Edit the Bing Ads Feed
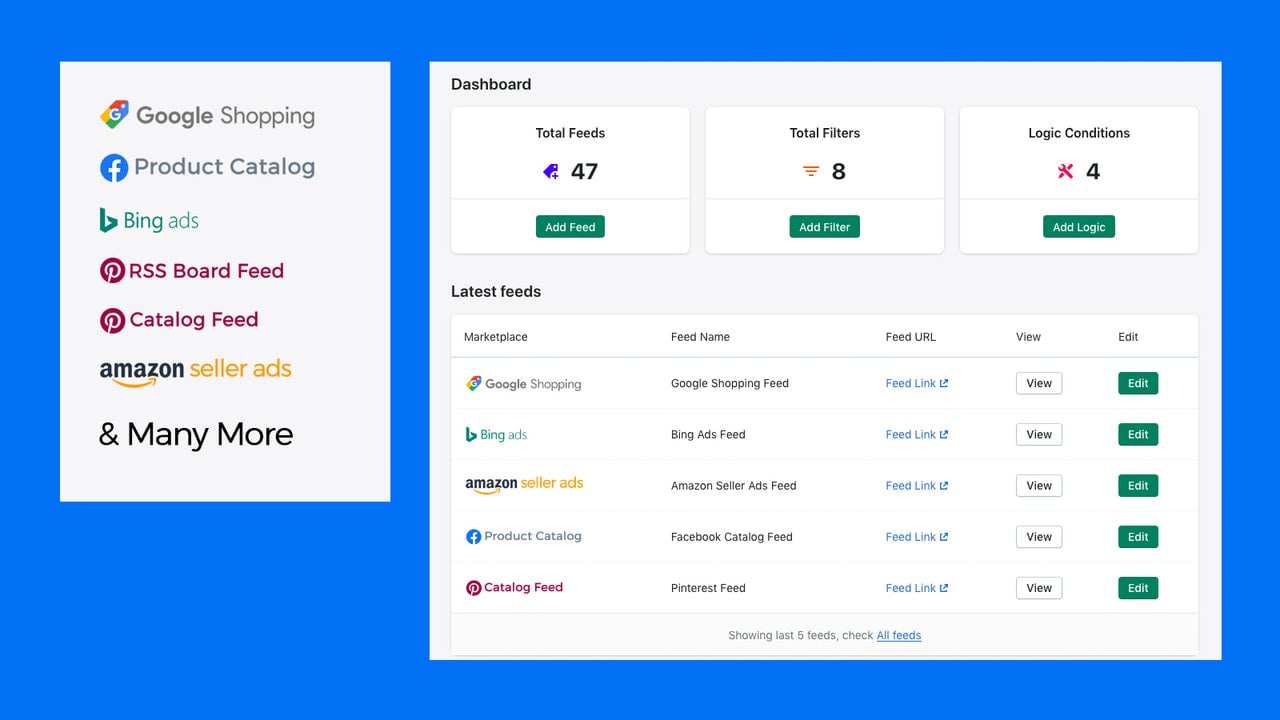The width and height of the screenshot is (1280, 720). [1138, 434]
